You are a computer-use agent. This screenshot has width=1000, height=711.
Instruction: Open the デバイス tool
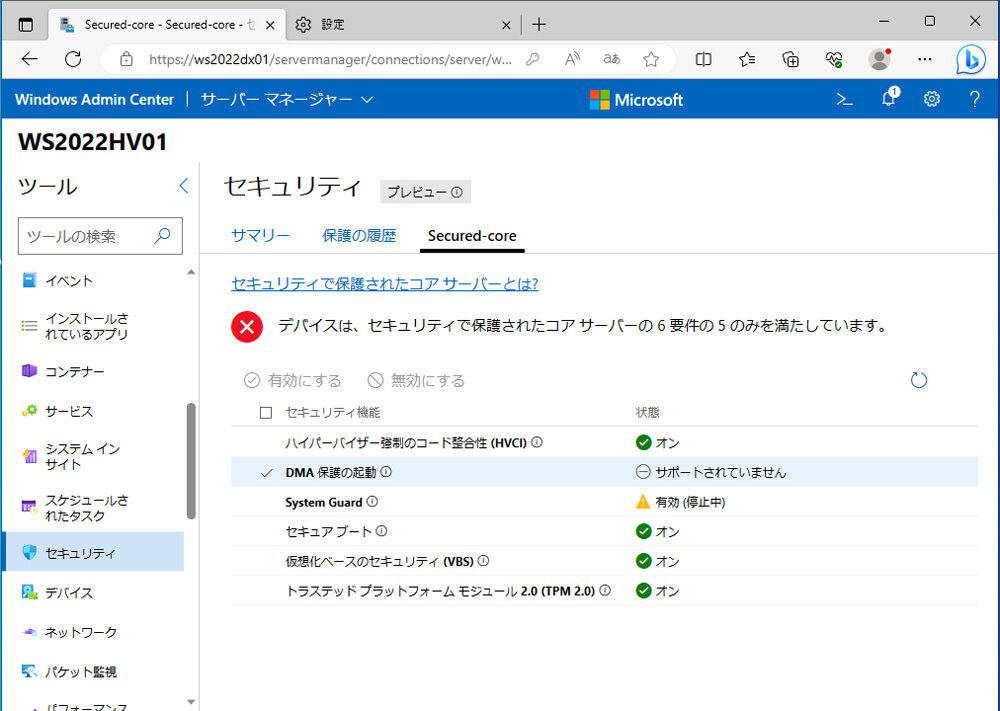[x=94, y=592]
